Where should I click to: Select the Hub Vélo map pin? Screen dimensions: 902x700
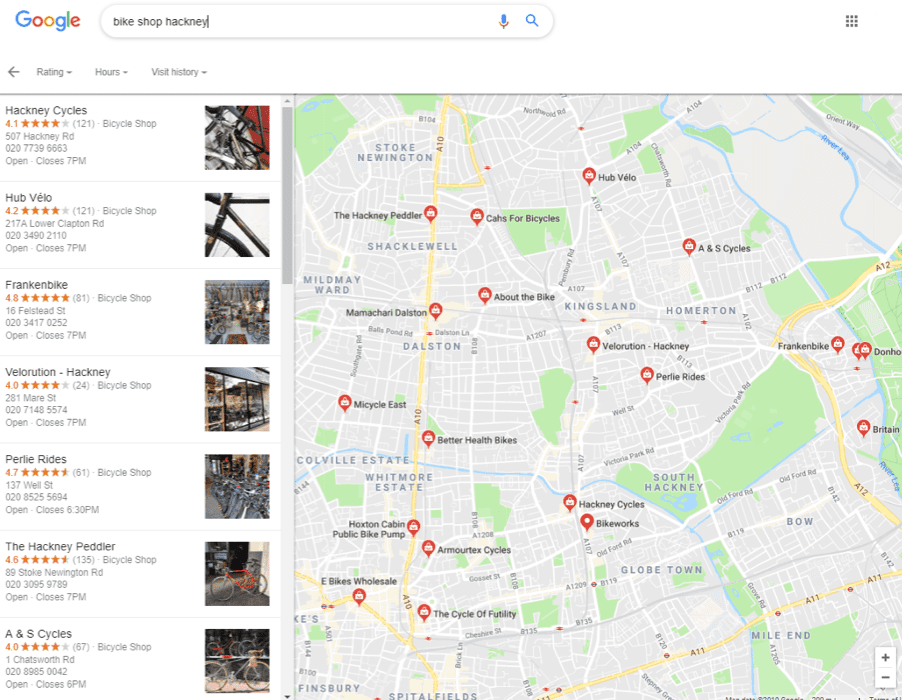[x=588, y=175]
